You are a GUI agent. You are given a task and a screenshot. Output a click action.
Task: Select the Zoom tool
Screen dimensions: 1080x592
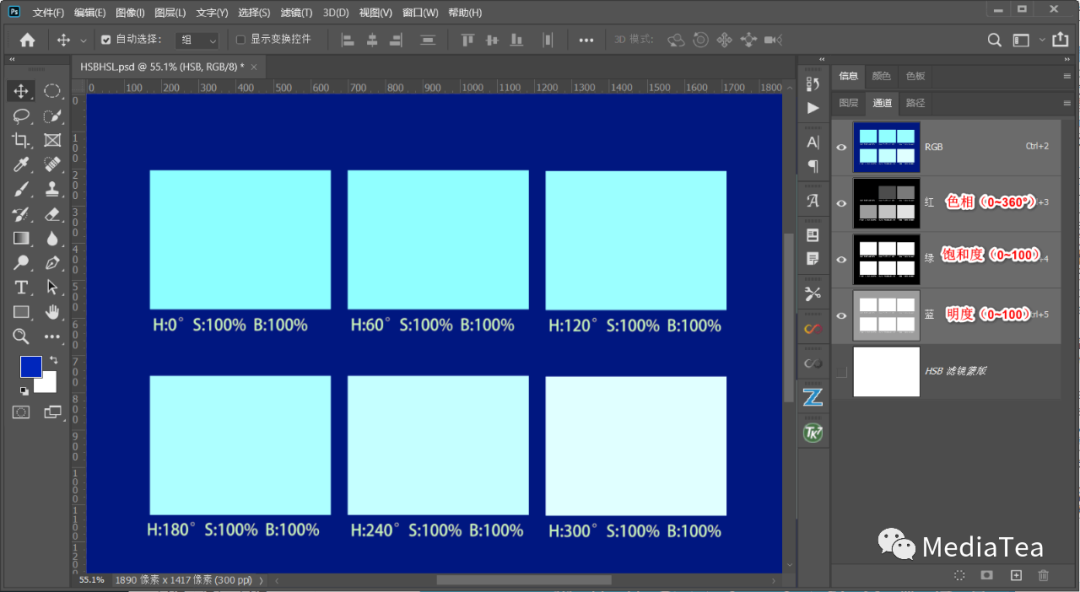(21, 336)
